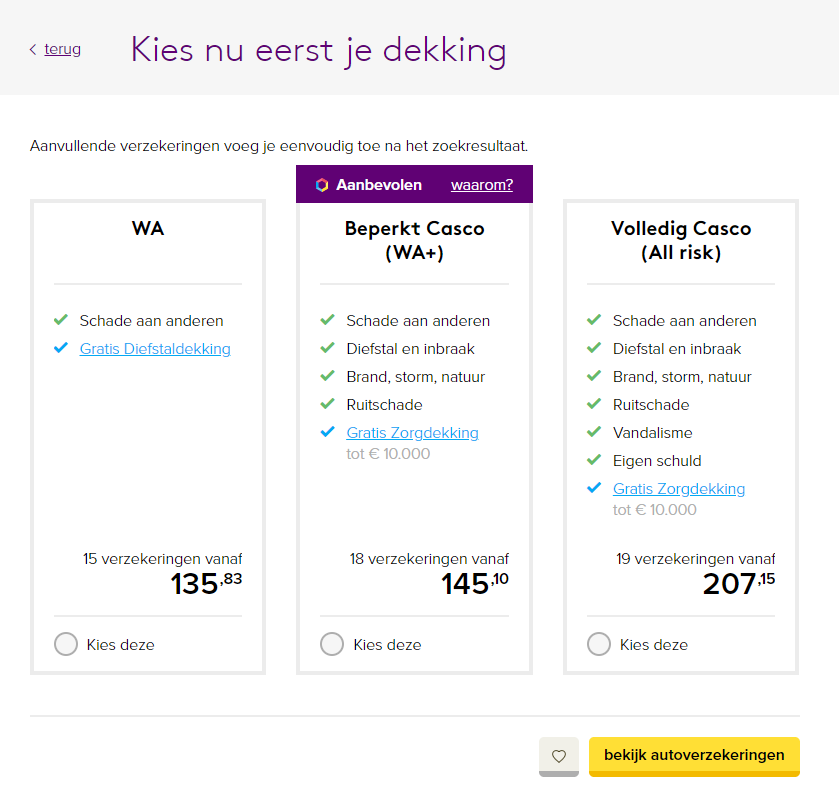This screenshot has height=797, width=839.
Task: Open 'Gratis Zorgdekking' link under Beperkt Casco
Action: [412, 433]
